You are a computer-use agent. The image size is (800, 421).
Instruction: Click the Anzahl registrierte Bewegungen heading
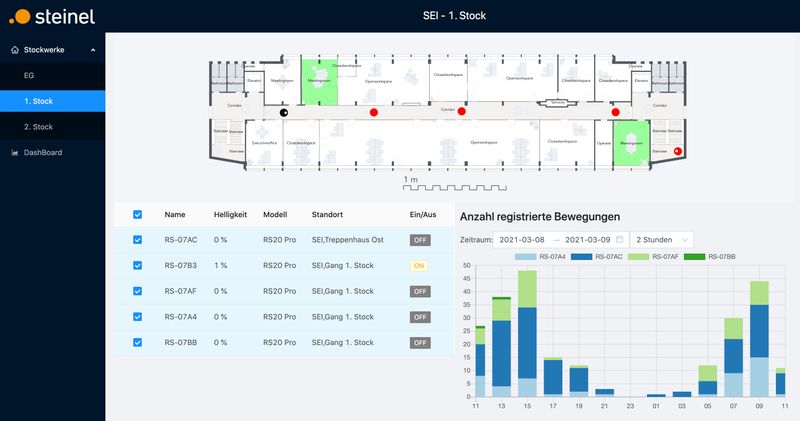click(540, 217)
